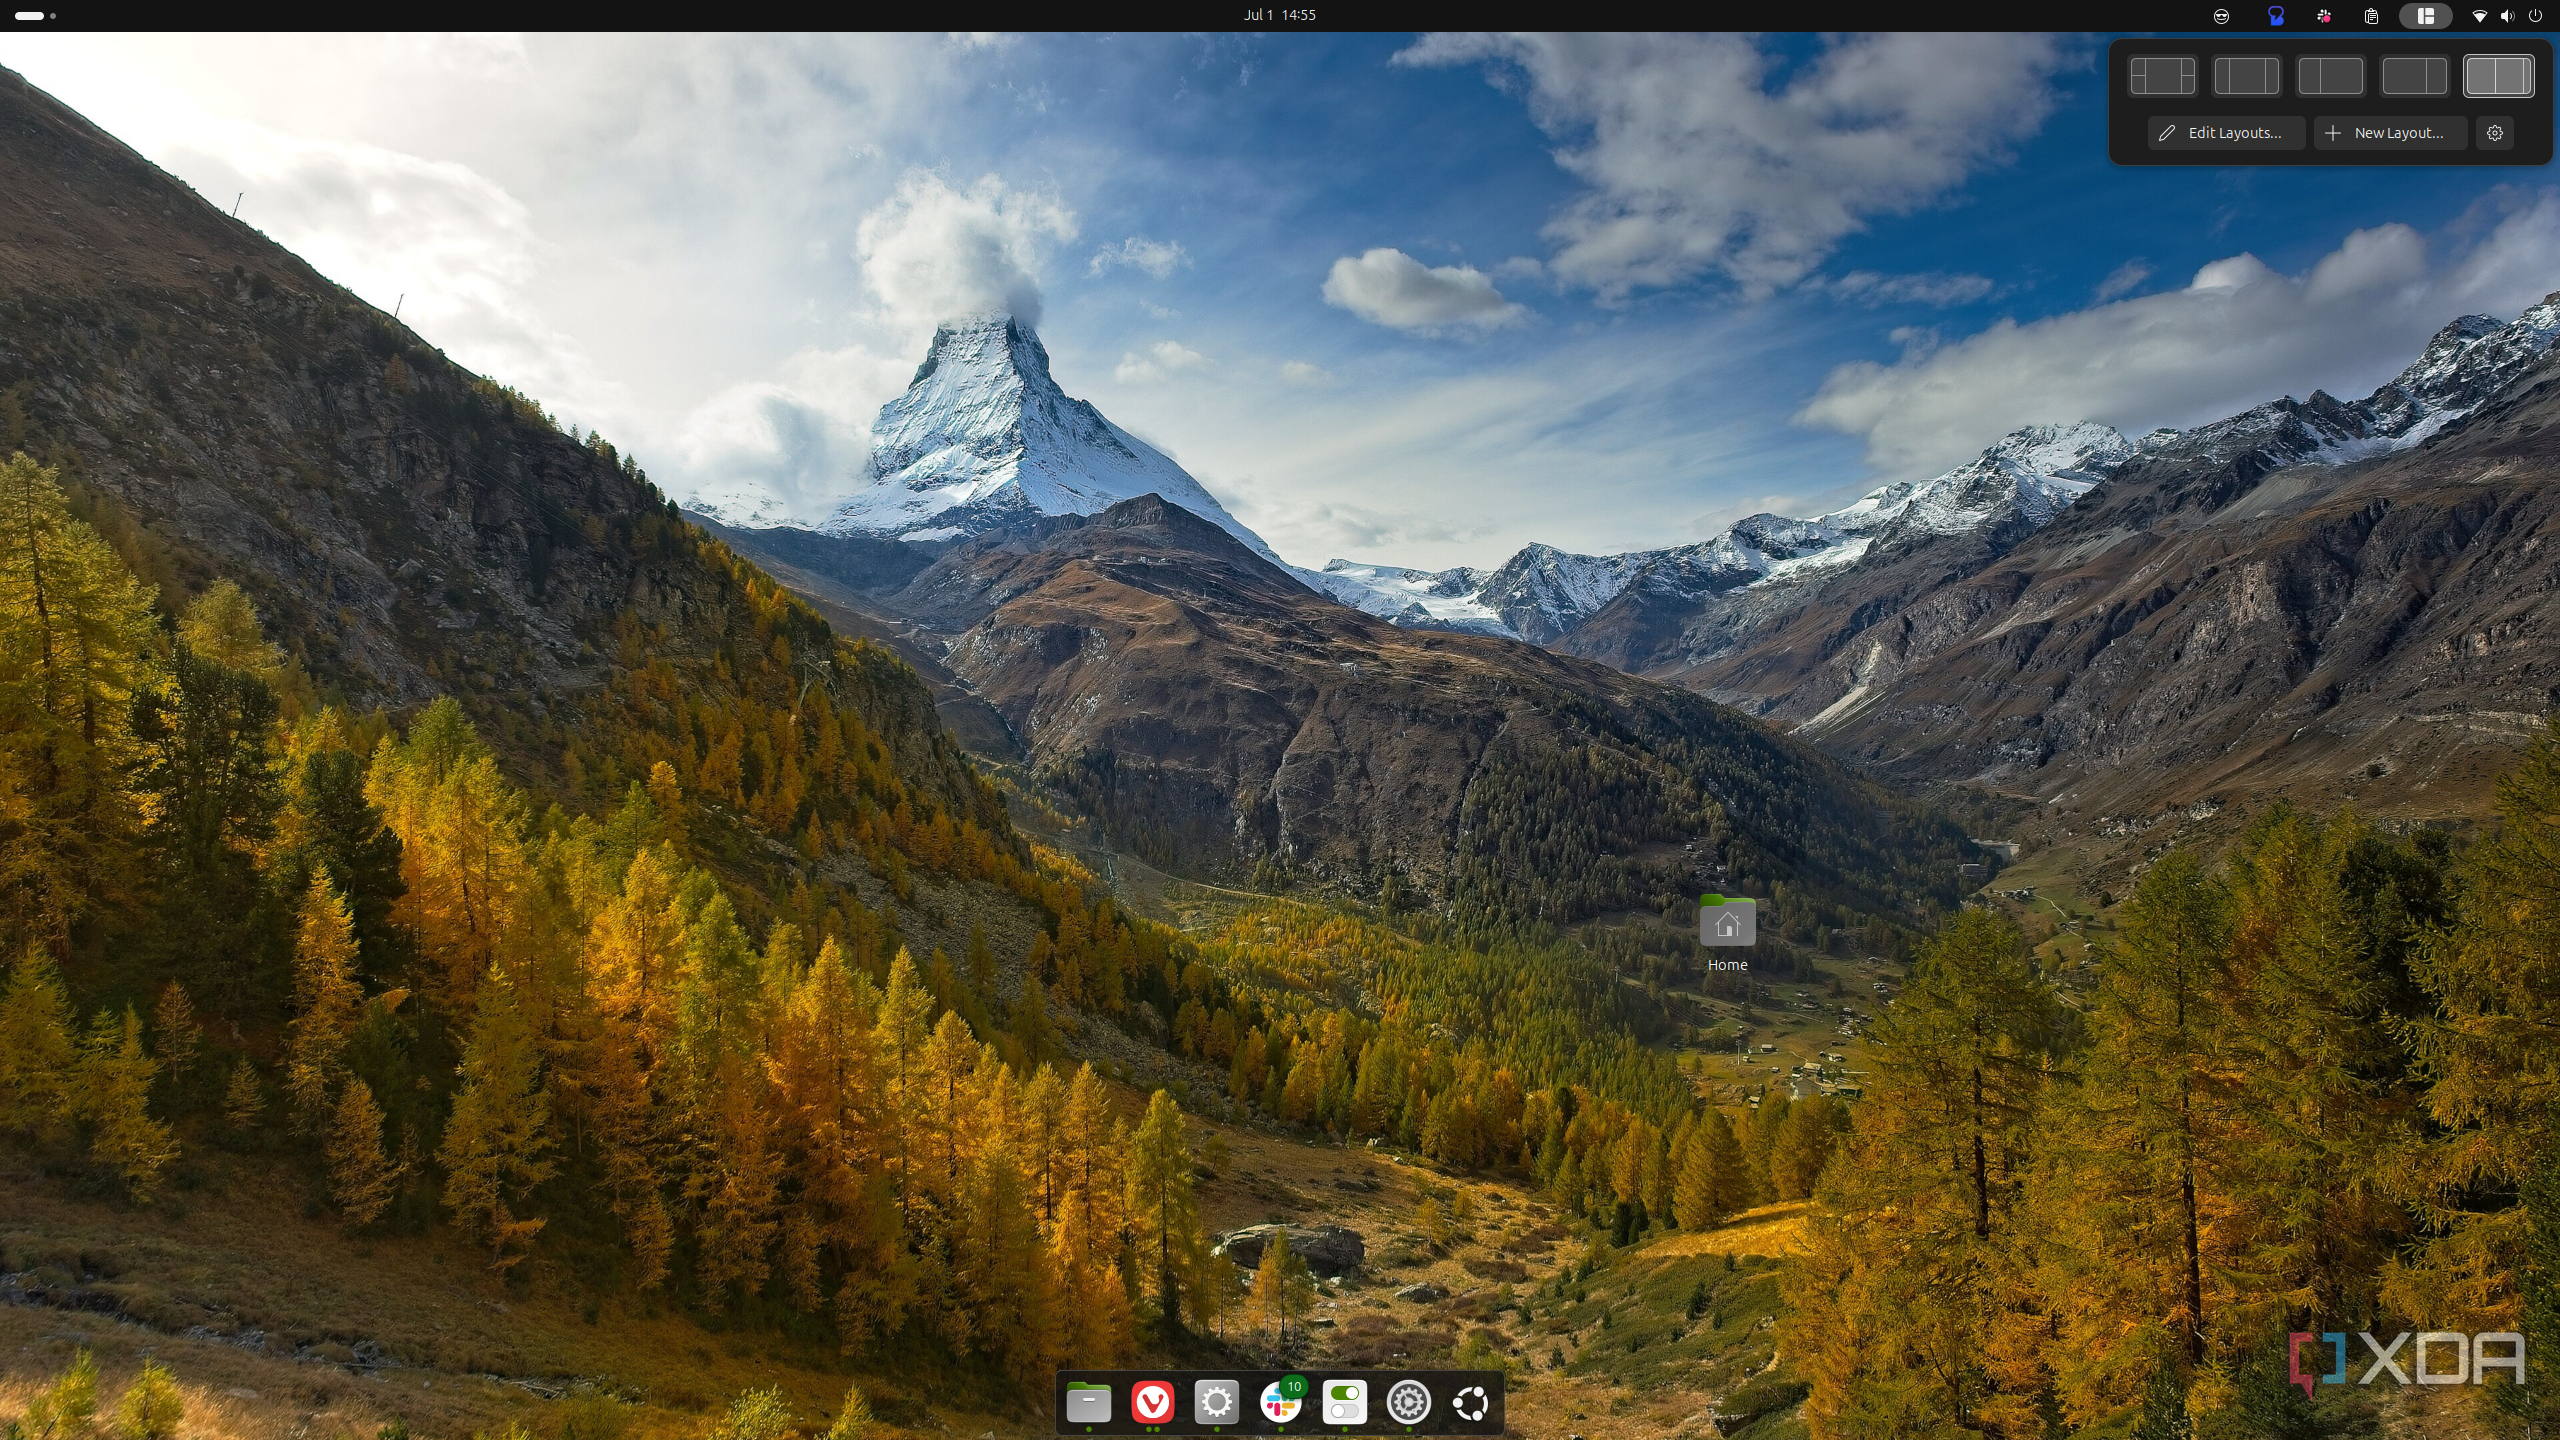
Task: Click the blue chat bubble tray icon
Action: click(2275, 16)
